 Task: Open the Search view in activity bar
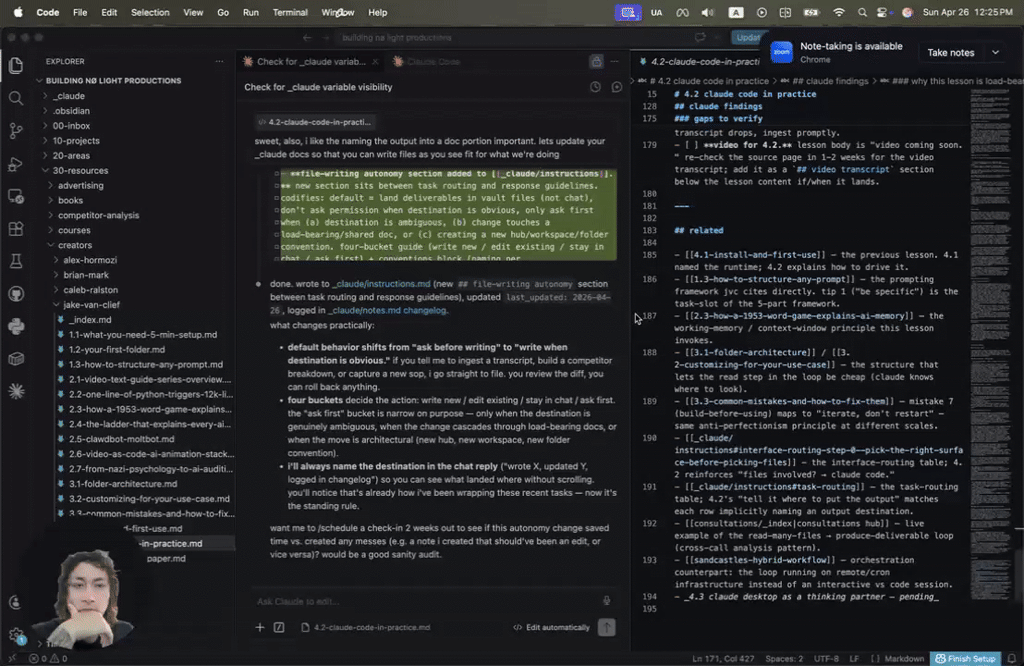click(16, 98)
